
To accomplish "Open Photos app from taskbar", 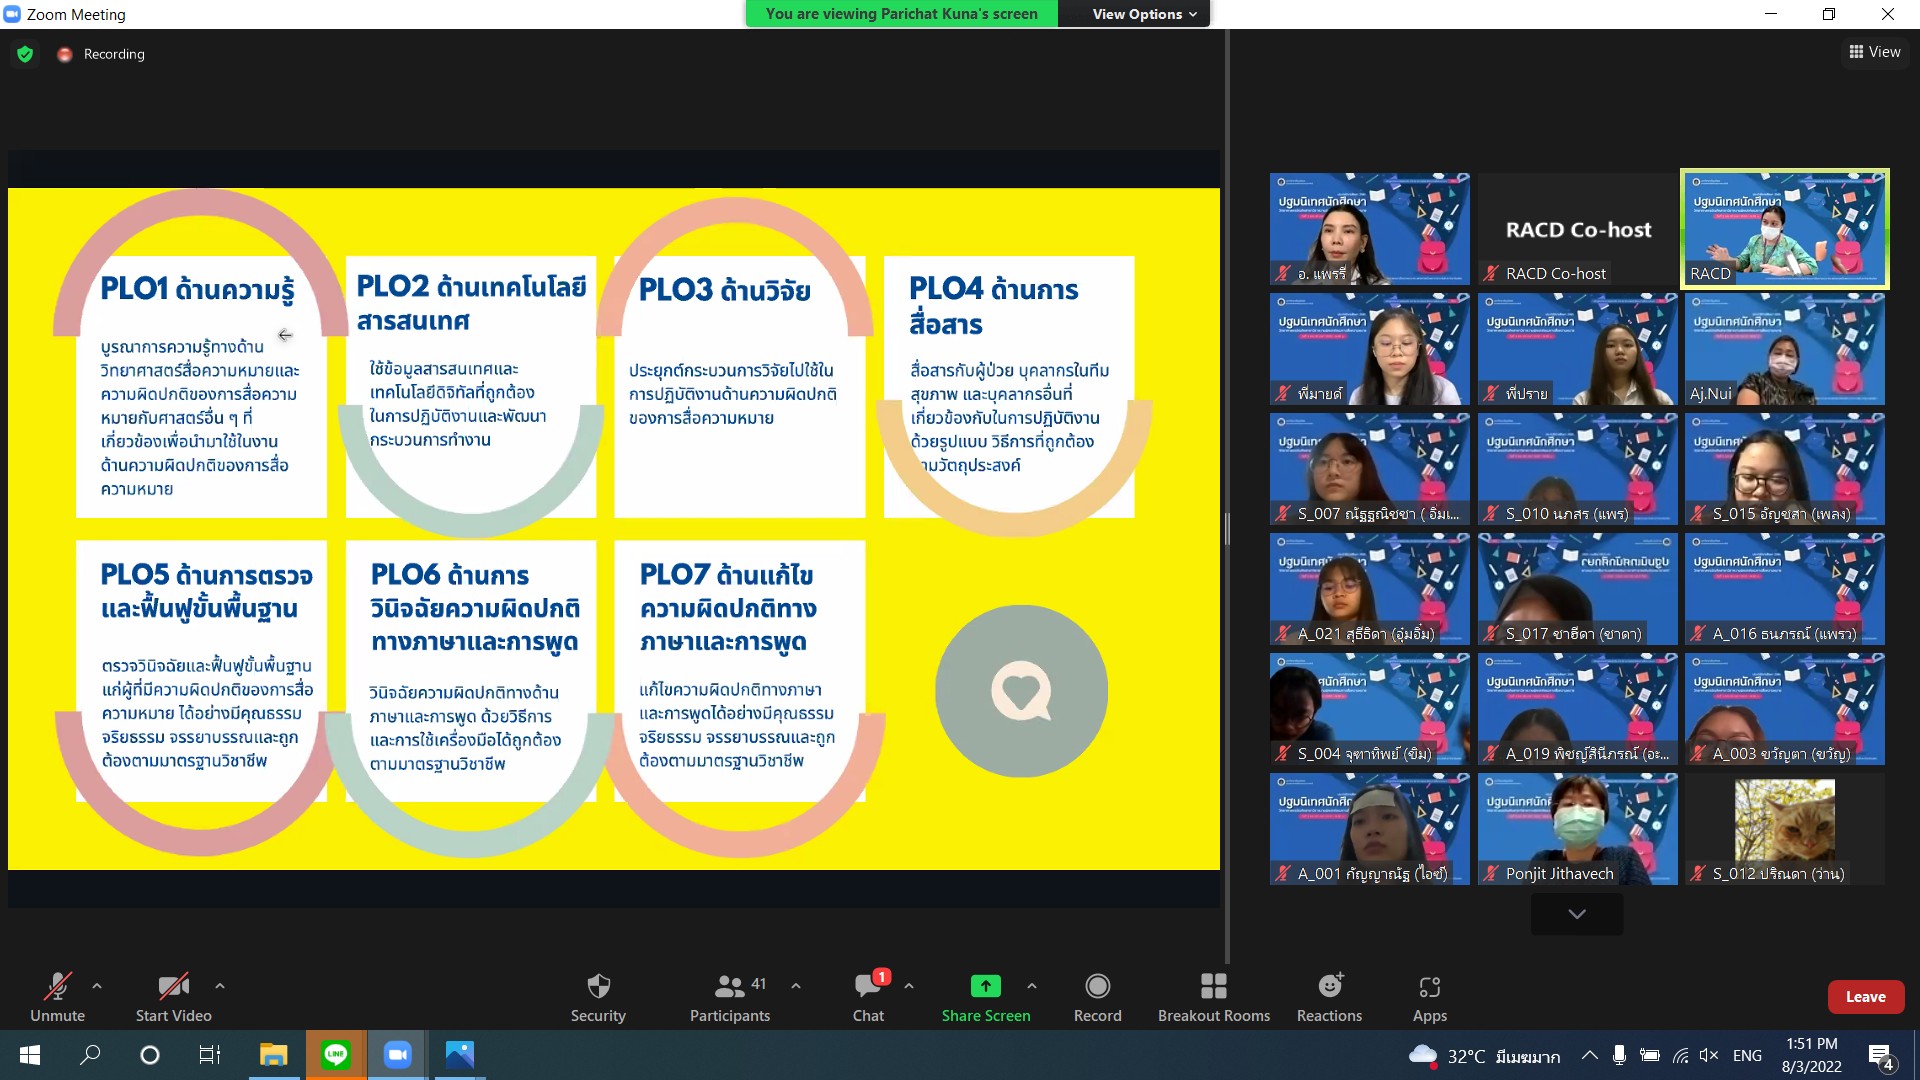I will pyautogui.click(x=460, y=1055).
